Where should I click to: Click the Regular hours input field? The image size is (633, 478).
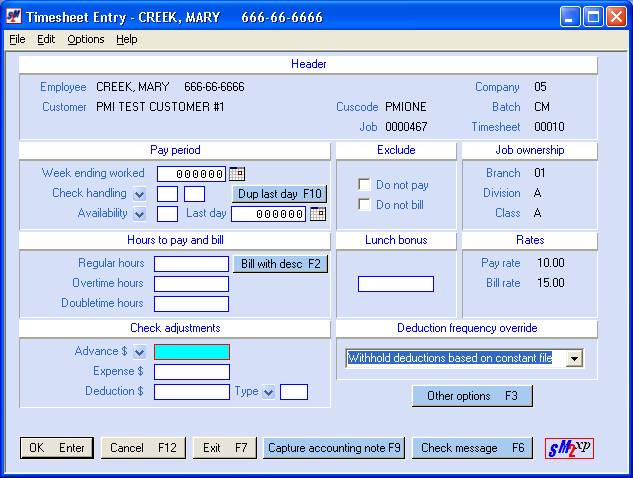pos(191,264)
